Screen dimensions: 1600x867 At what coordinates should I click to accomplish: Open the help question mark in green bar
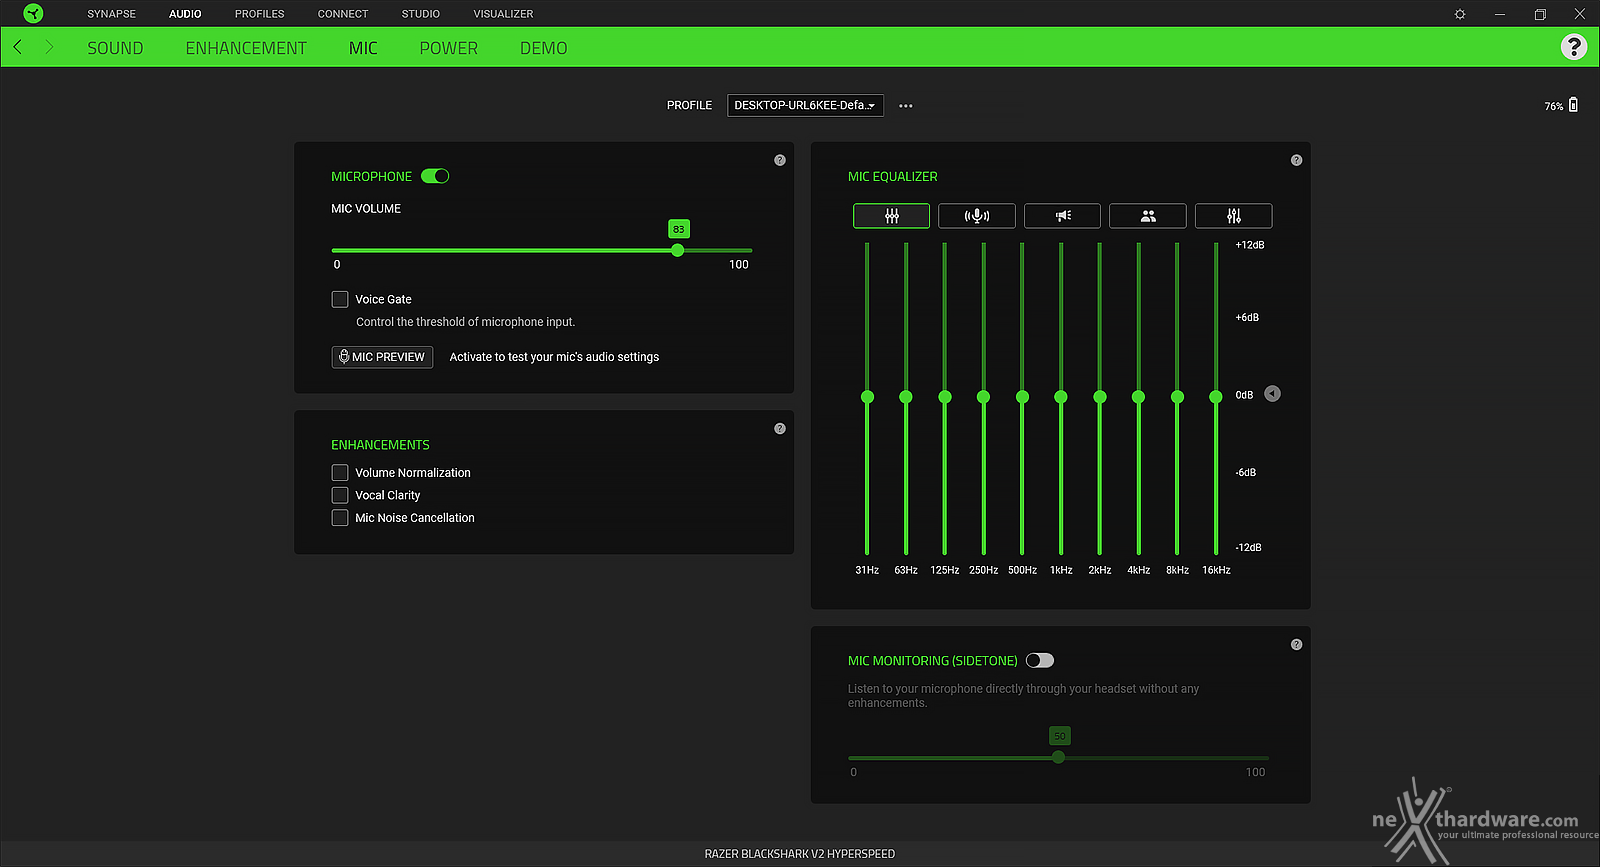(x=1574, y=47)
